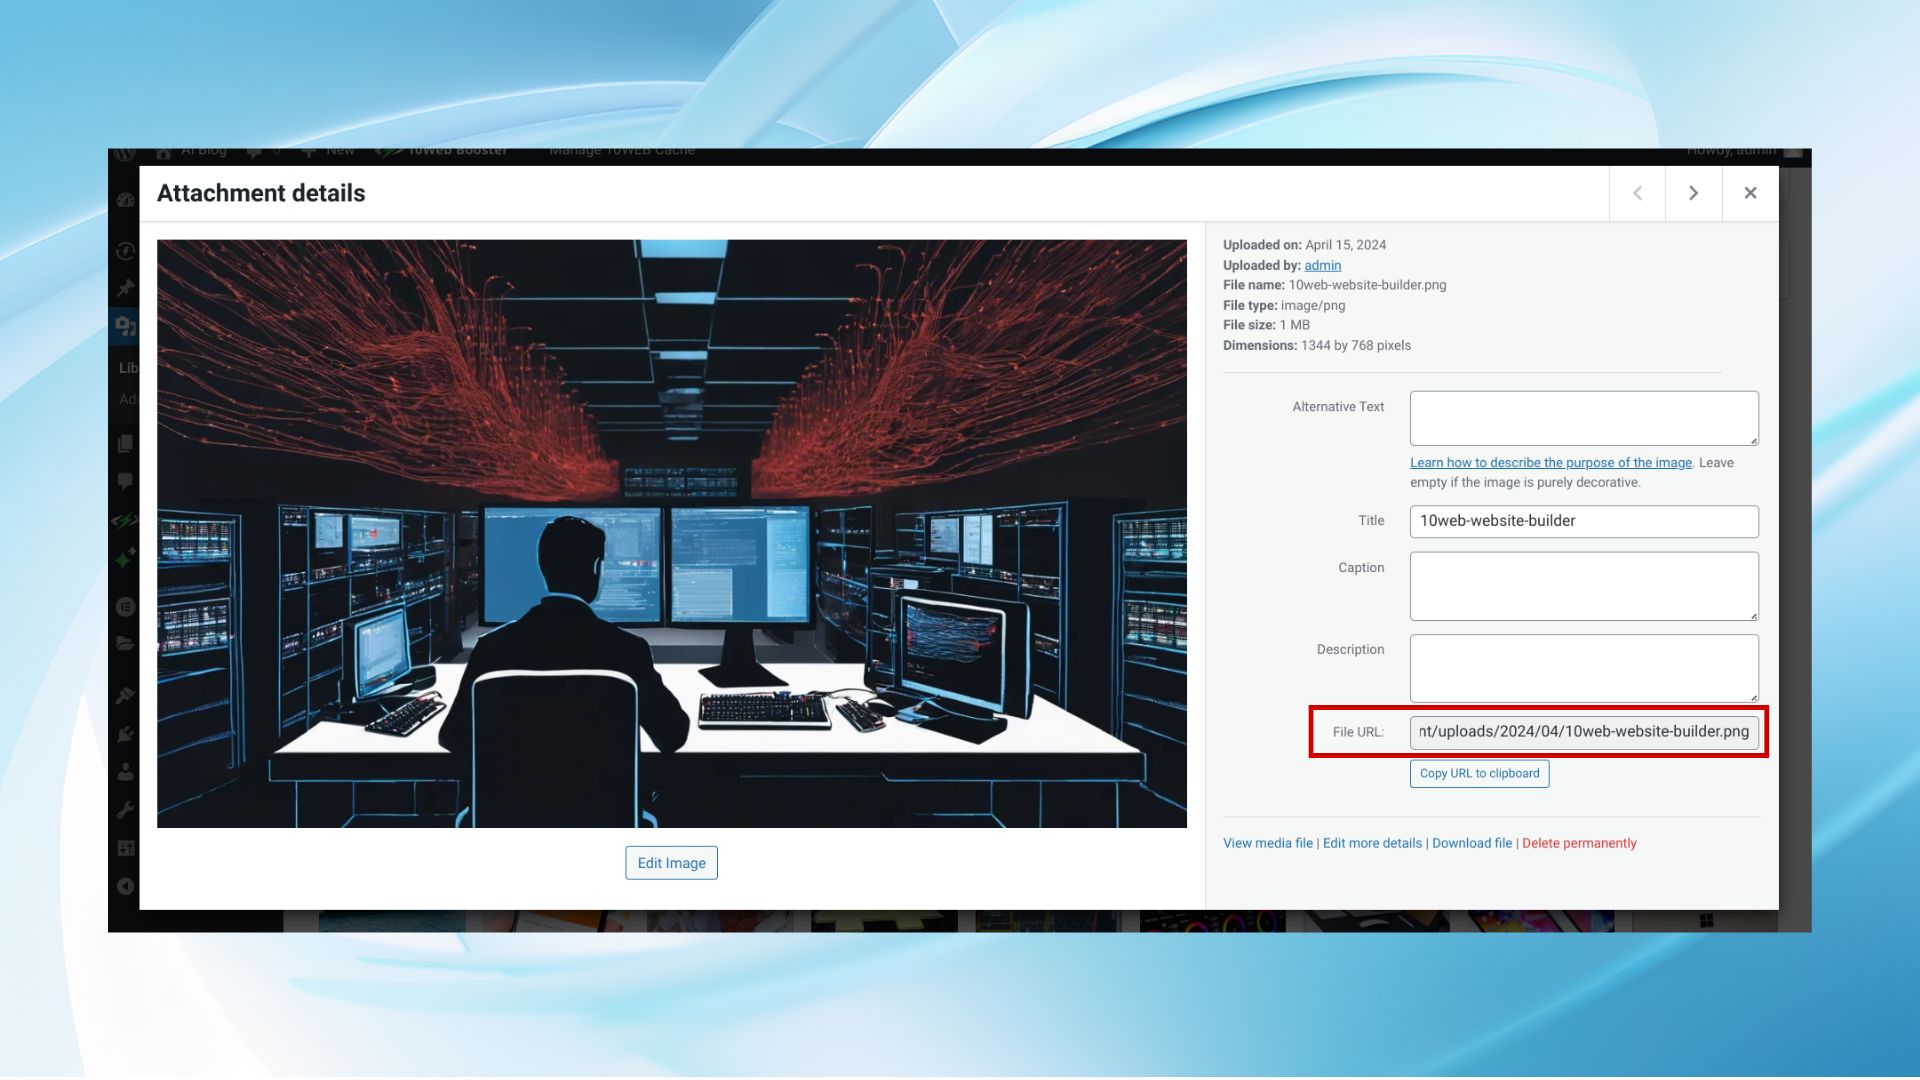Click the Tools wrench icon in the sidebar
Screen dimensions: 1920x1080
pyautogui.click(x=125, y=810)
